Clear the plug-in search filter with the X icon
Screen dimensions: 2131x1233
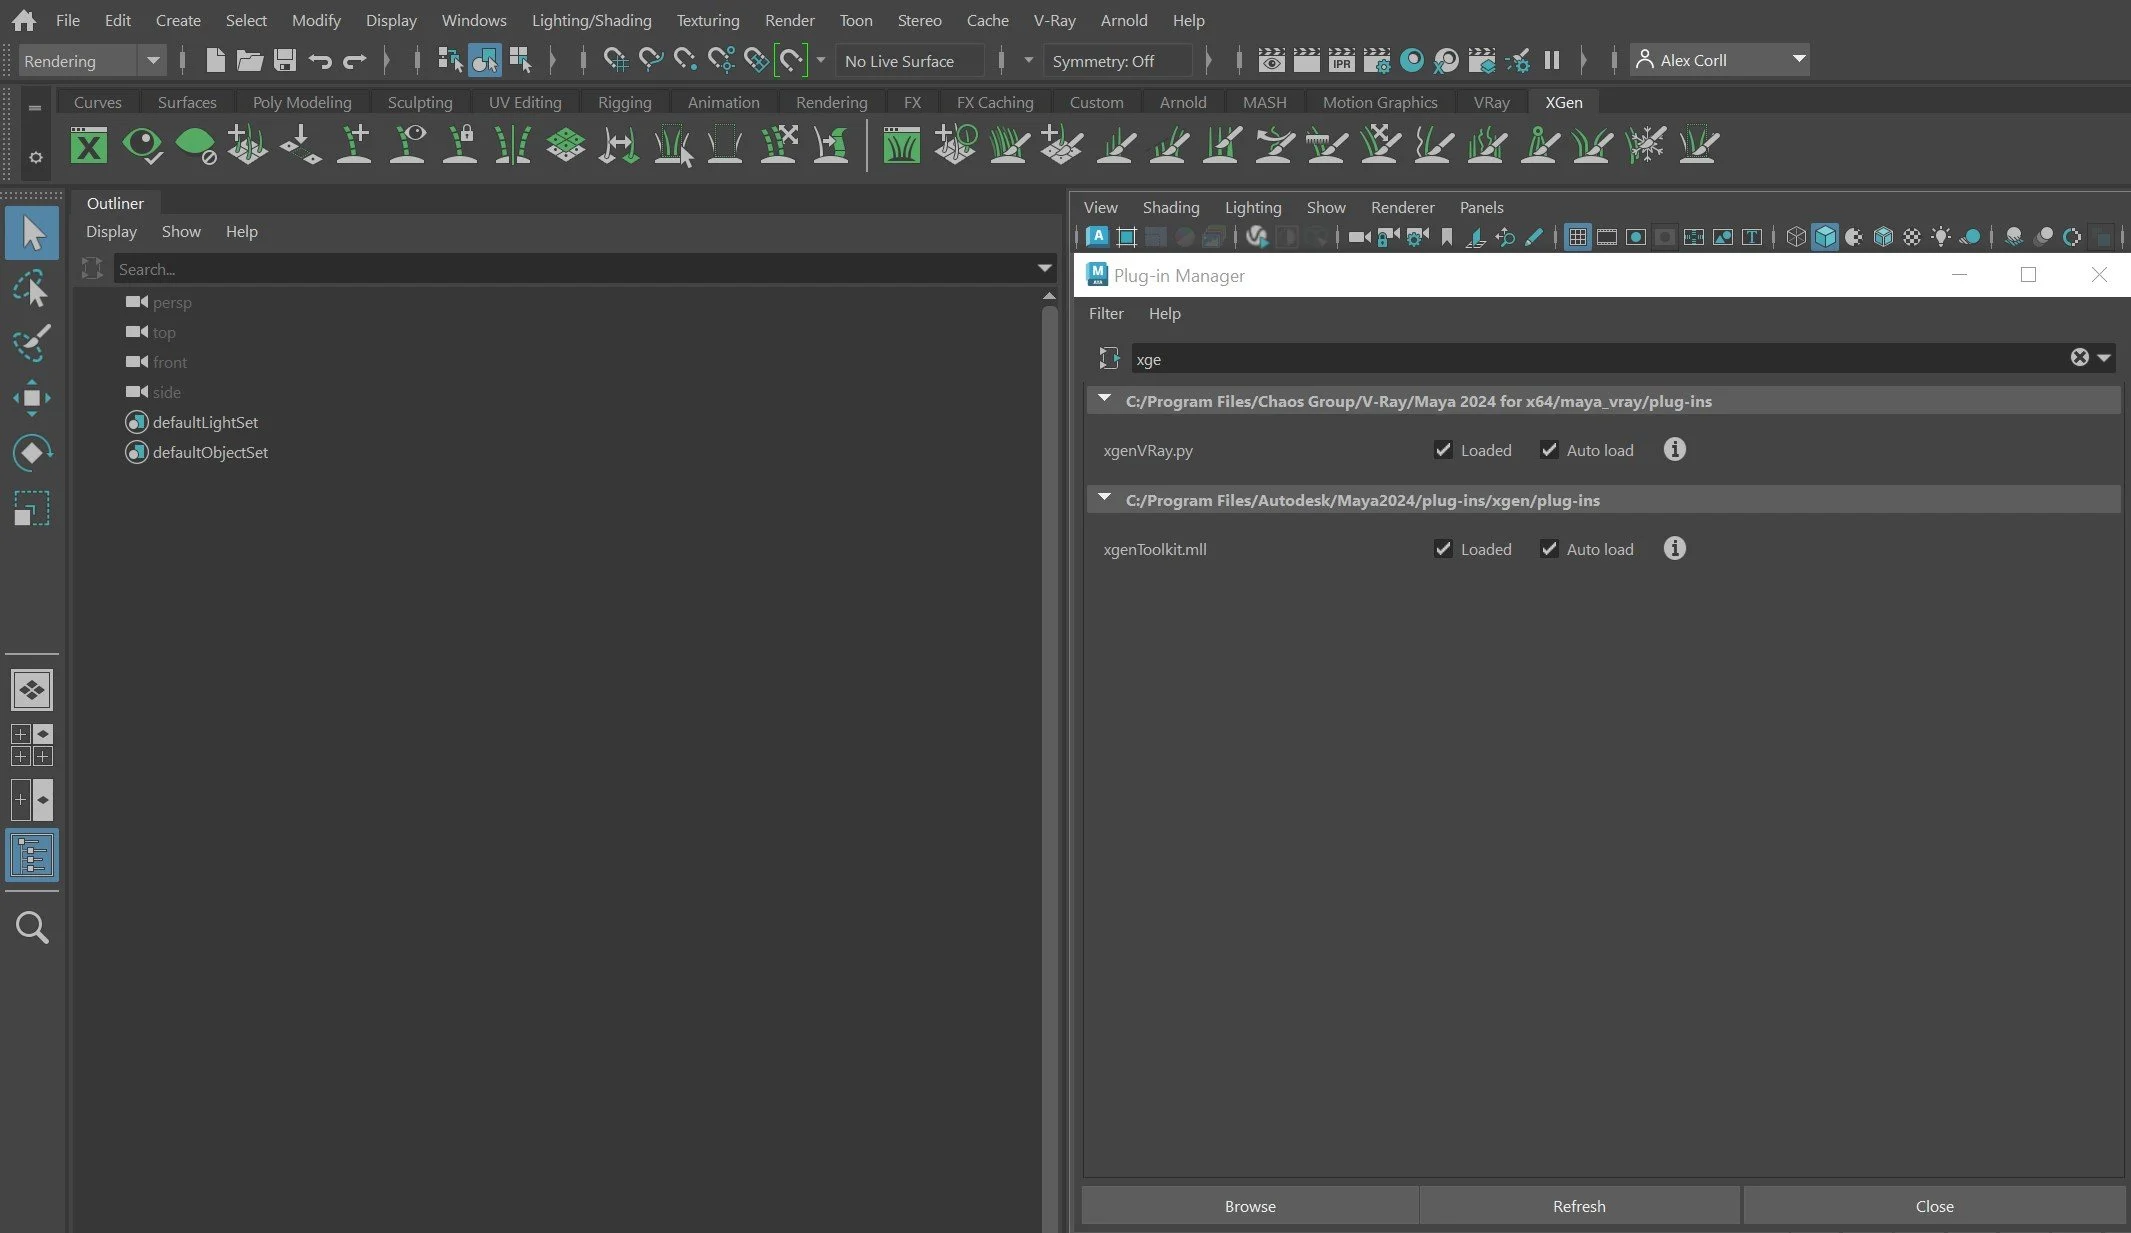(2080, 358)
